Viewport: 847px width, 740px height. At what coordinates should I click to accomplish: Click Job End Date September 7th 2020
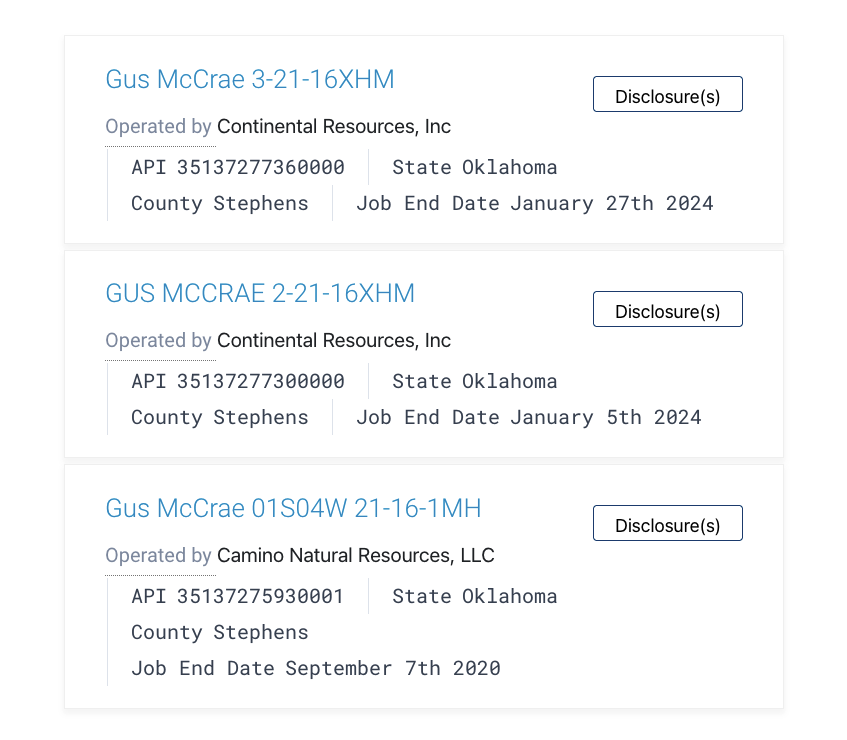pyautogui.click(x=316, y=669)
